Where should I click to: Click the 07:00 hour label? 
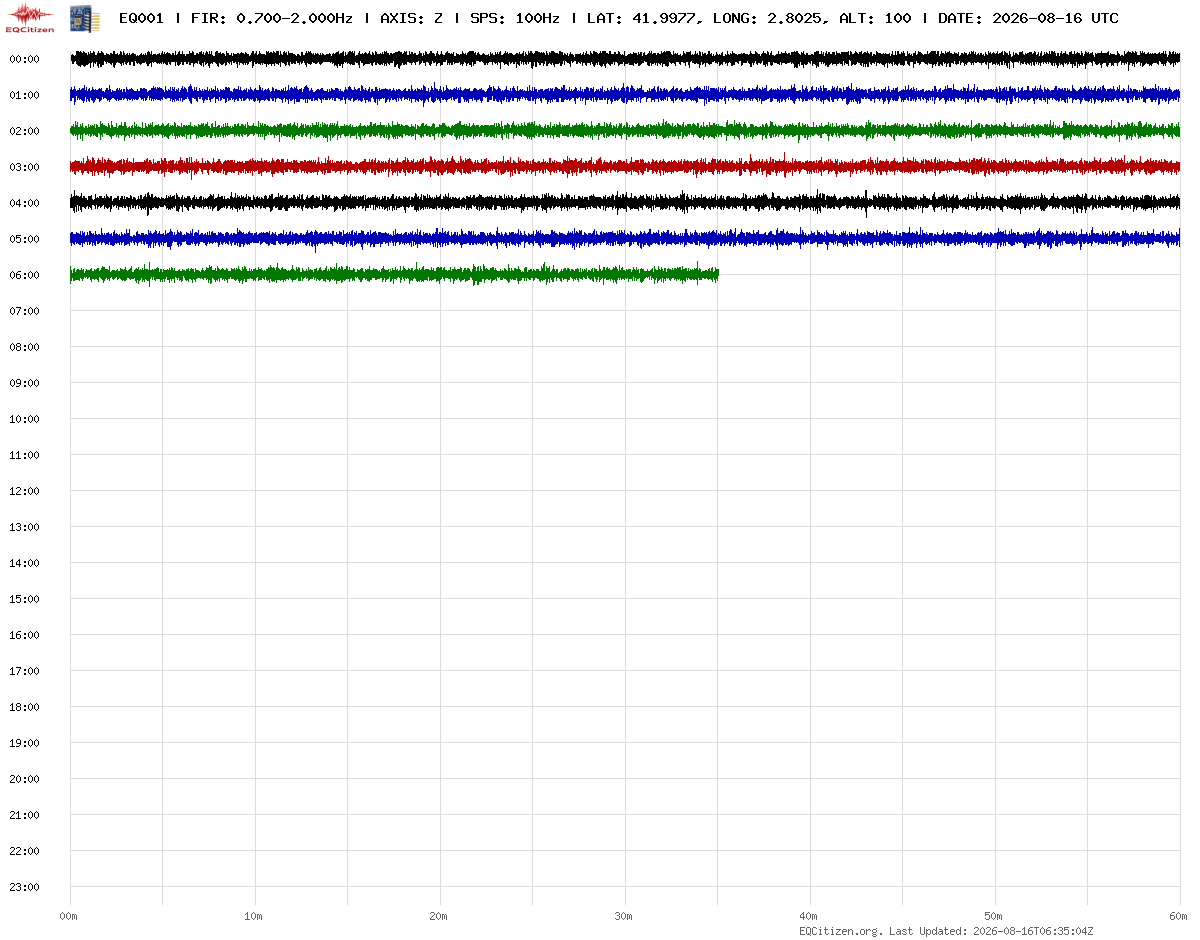(x=24, y=311)
